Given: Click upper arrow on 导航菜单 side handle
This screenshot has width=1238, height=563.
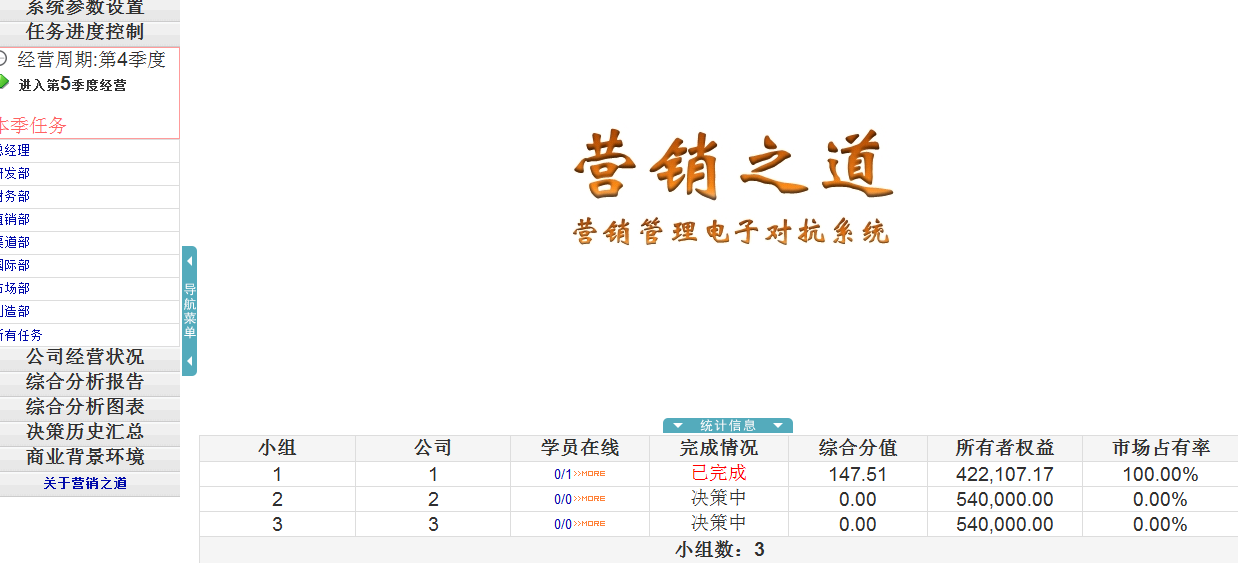Looking at the screenshot, I should tap(189, 261).
